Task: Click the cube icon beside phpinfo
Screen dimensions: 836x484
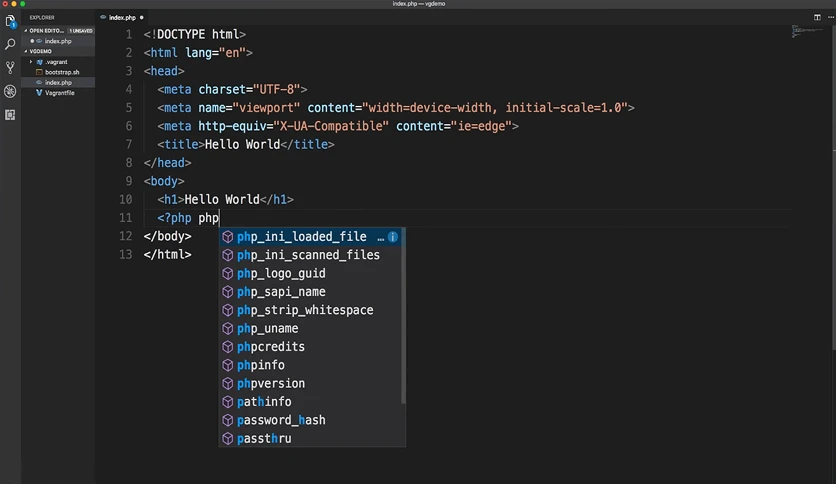Action: click(228, 365)
